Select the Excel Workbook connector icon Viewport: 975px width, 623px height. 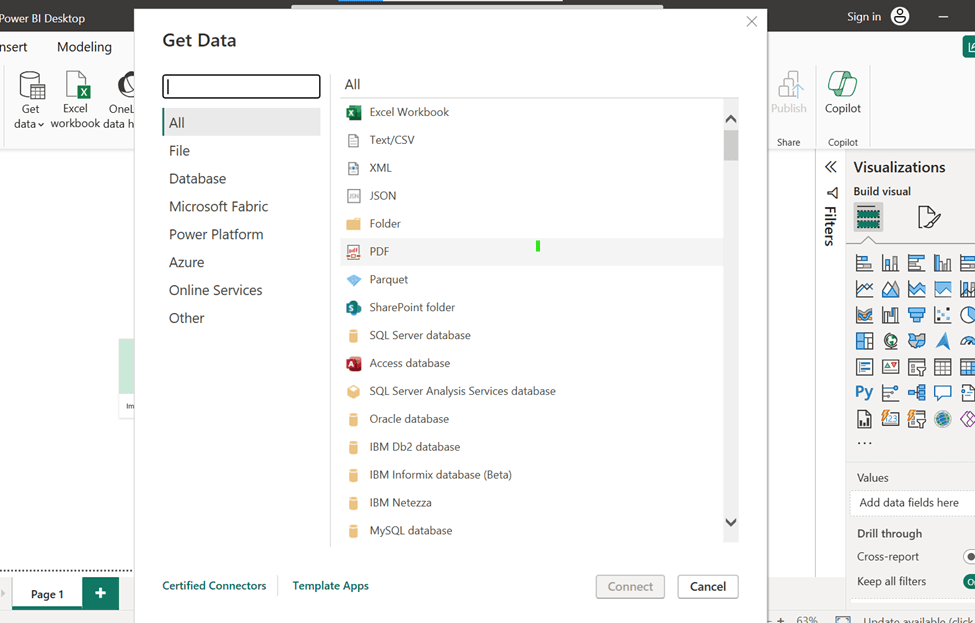353,112
